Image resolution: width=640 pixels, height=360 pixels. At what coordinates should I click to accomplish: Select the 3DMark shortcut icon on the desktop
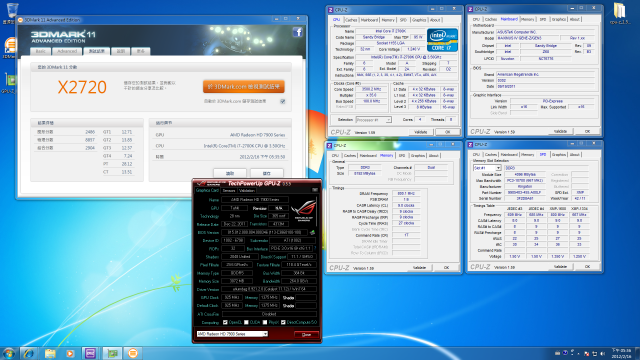click(x=9, y=45)
